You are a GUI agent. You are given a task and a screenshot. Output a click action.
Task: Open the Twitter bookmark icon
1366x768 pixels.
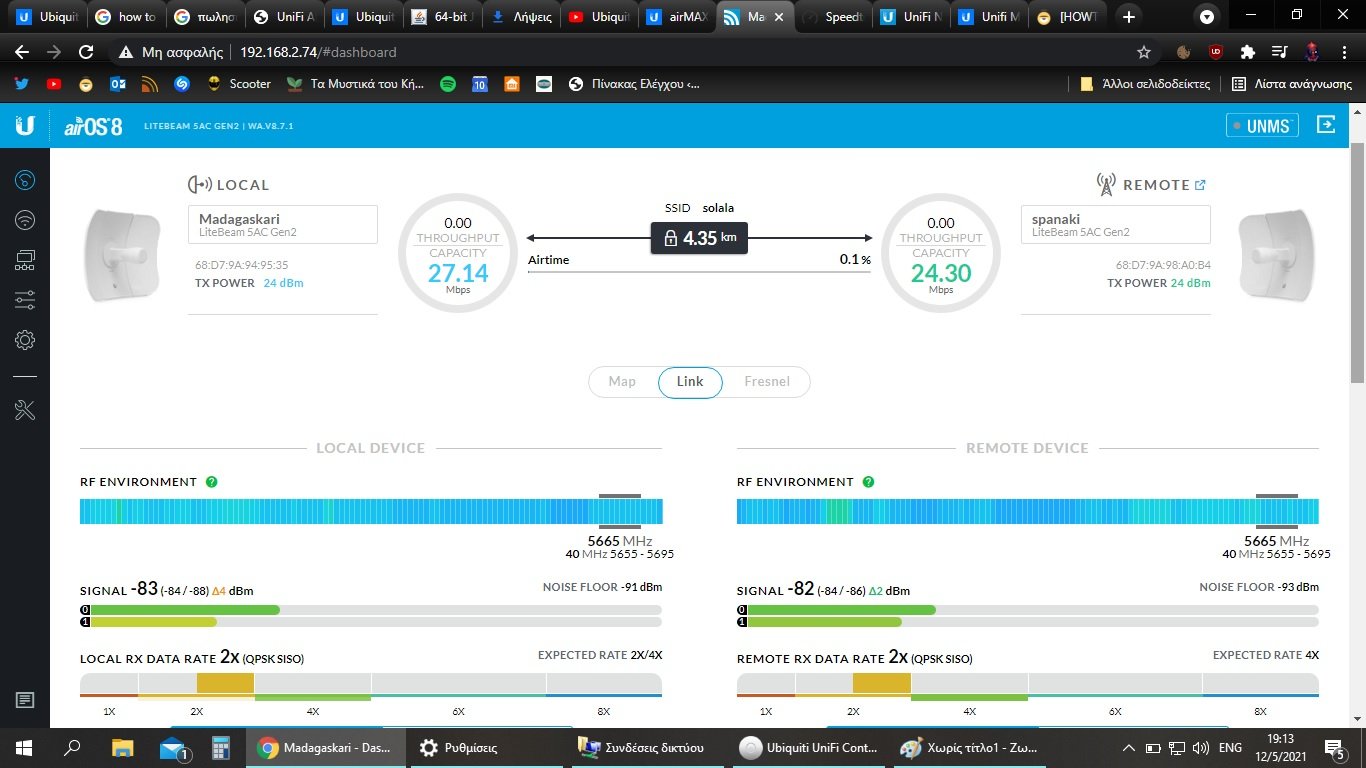tap(22, 84)
